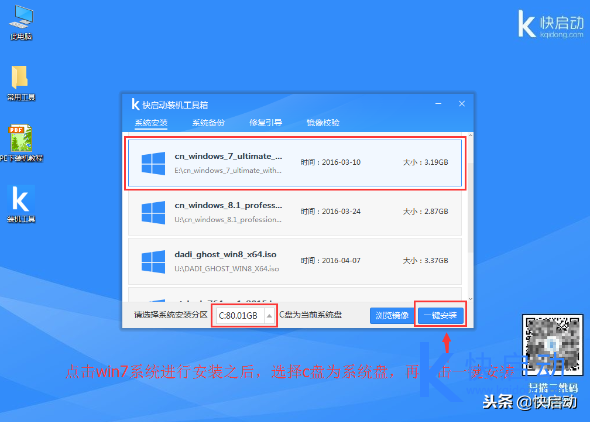Click the K logo in window title bar

tap(135, 104)
